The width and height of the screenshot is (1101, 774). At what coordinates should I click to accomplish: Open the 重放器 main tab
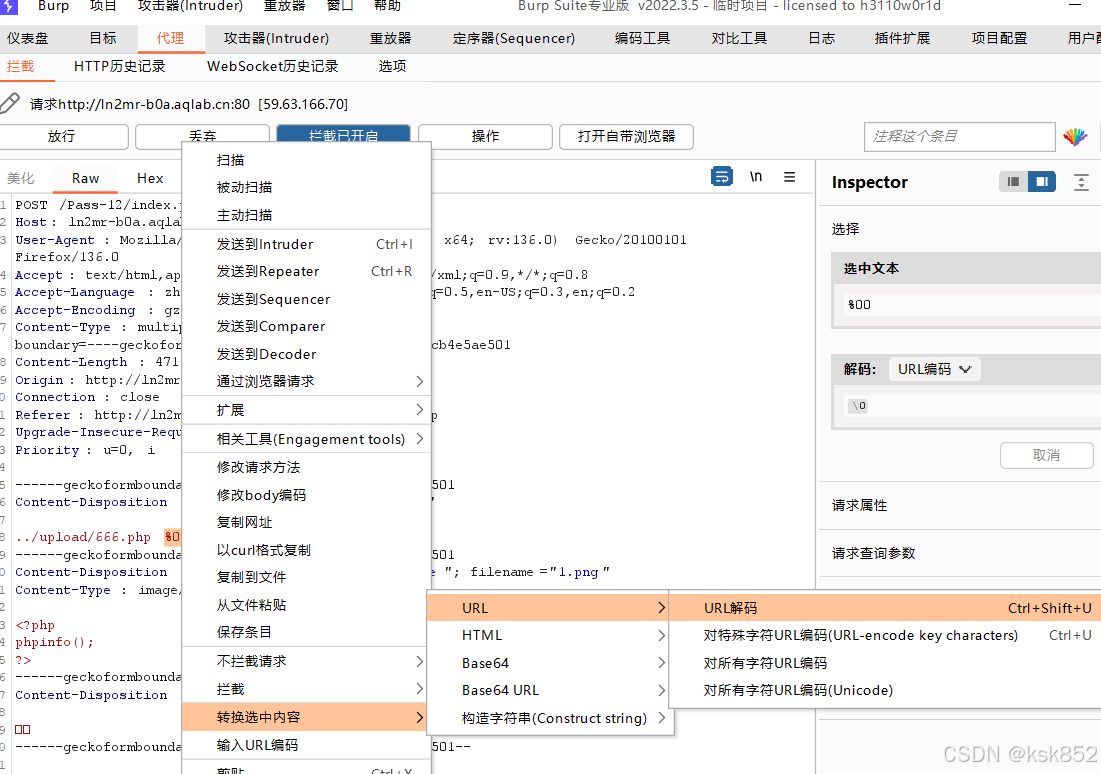tap(390, 38)
